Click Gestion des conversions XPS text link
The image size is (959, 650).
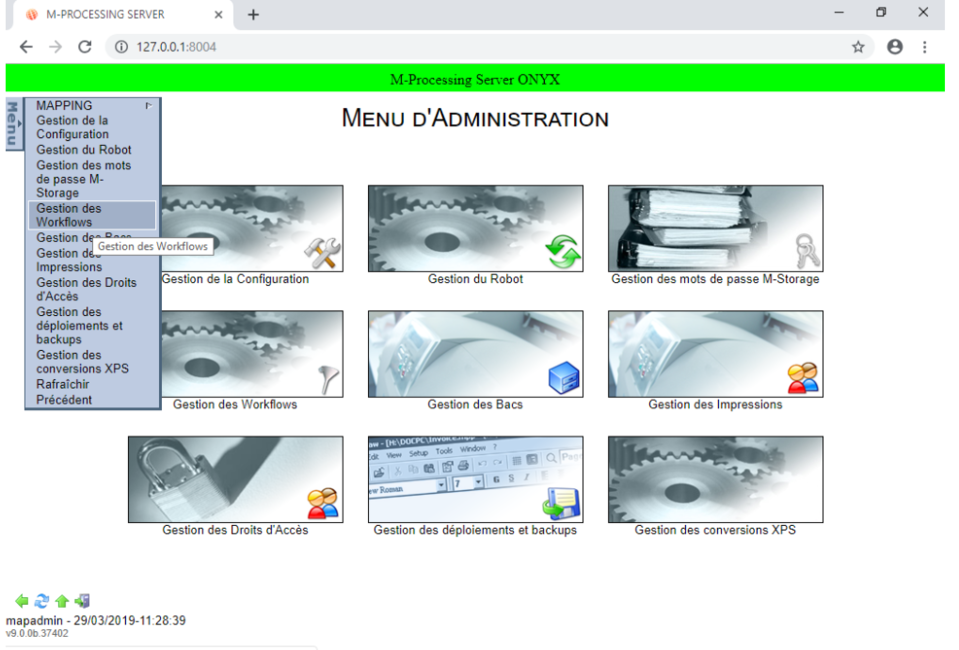[715, 530]
